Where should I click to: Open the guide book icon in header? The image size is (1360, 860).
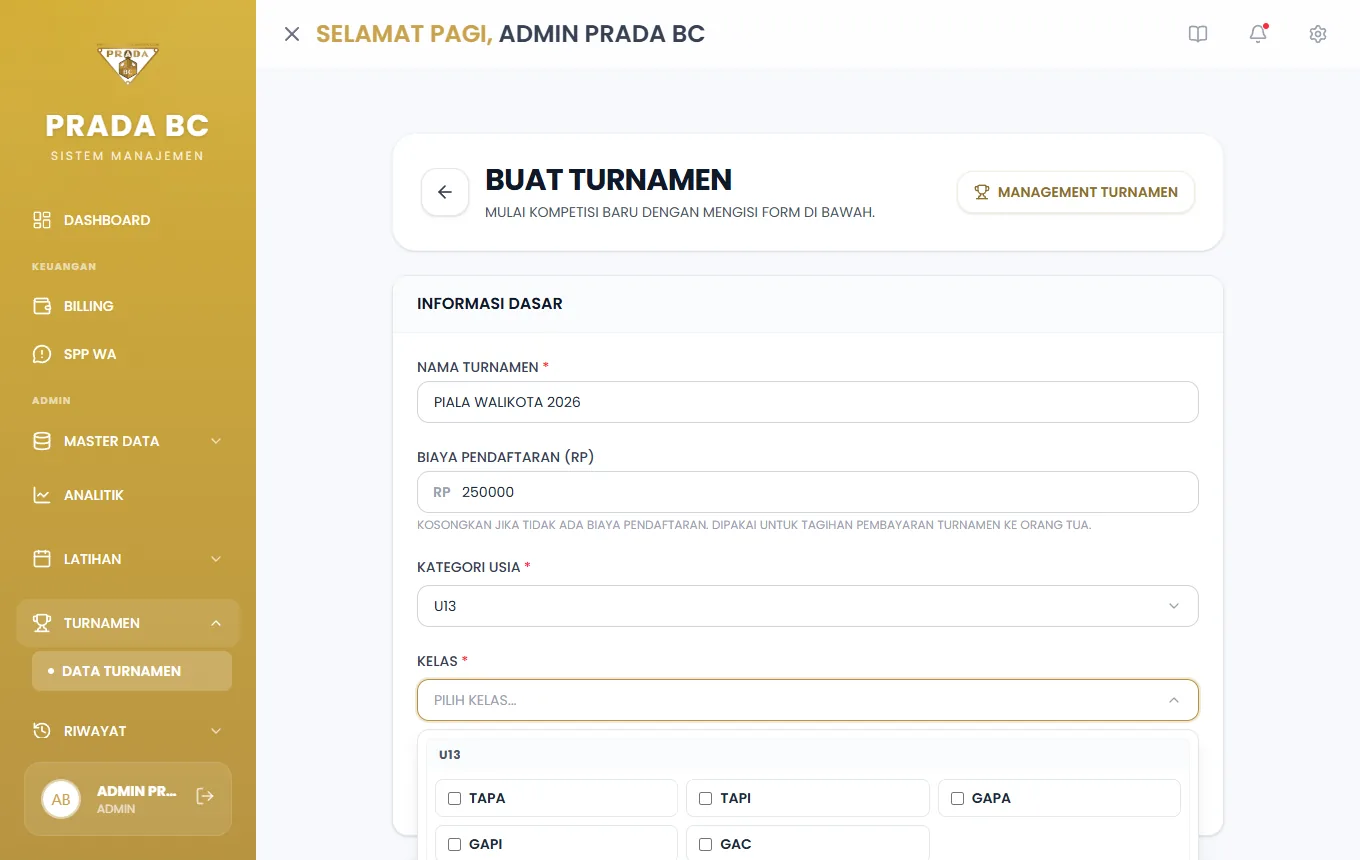[x=1198, y=34]
